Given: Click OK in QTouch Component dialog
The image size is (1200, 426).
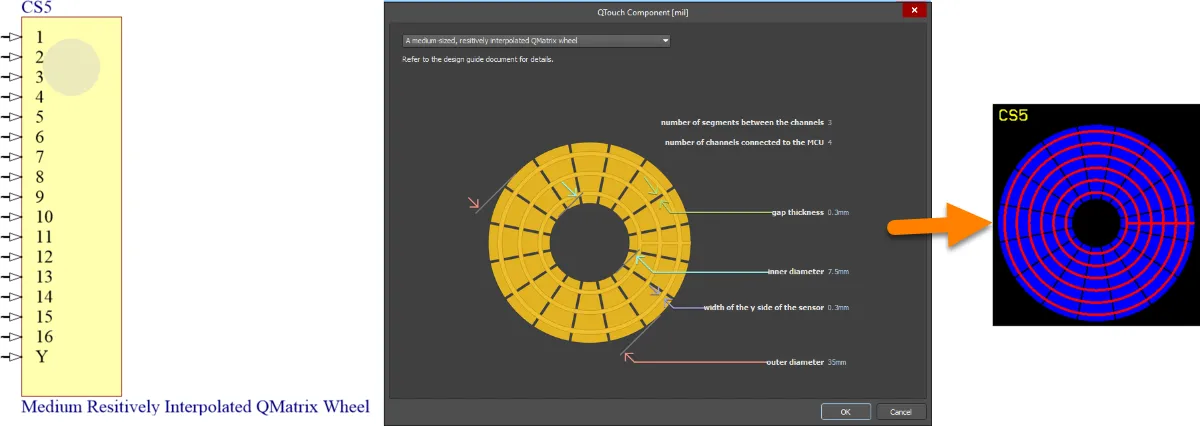Looking at the screenshot, I should (845, 411).
